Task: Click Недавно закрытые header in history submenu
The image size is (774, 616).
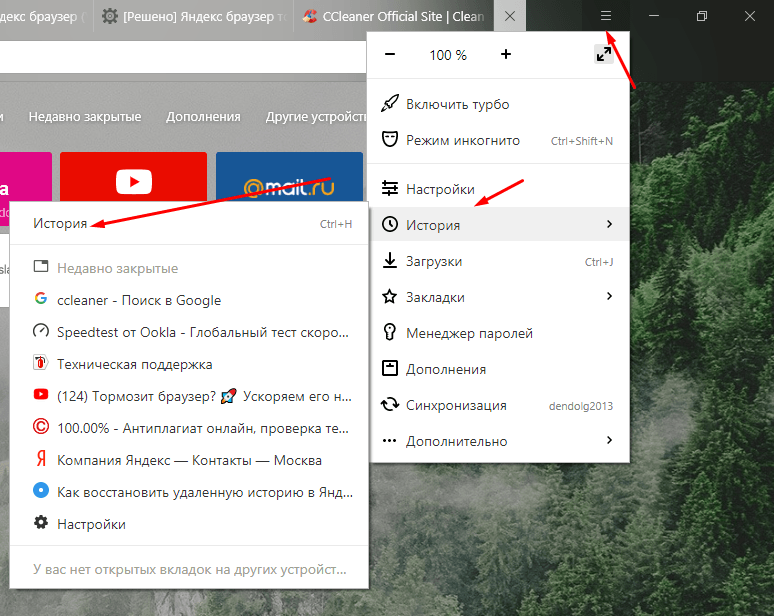Action: (x=117, y=269)
